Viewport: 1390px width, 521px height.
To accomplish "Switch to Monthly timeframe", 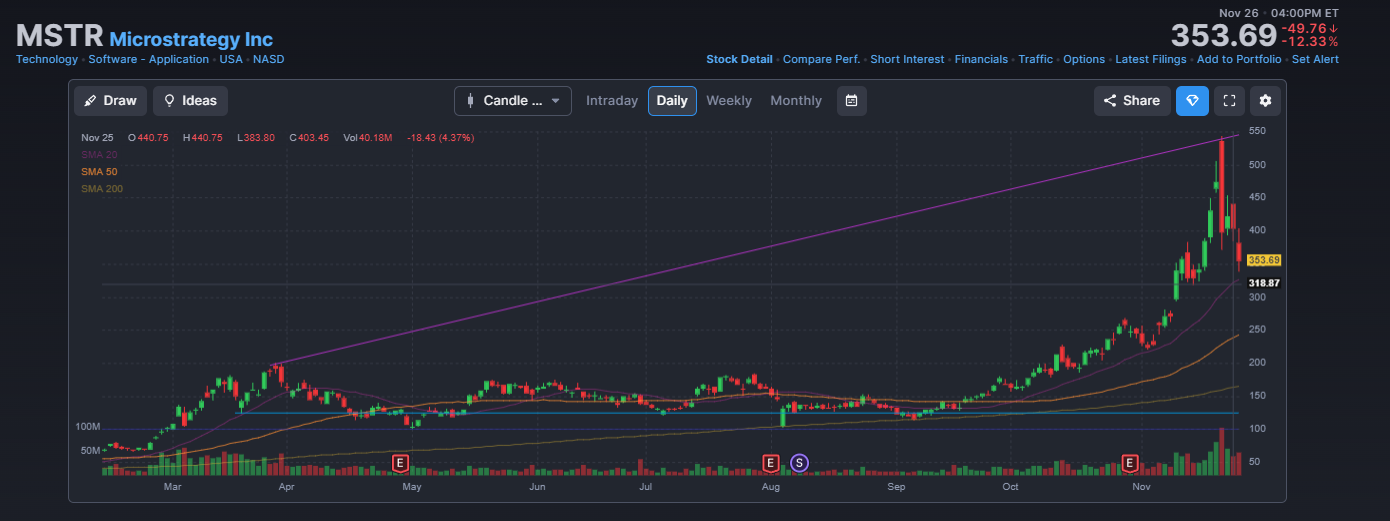I will tap(796, 101).
